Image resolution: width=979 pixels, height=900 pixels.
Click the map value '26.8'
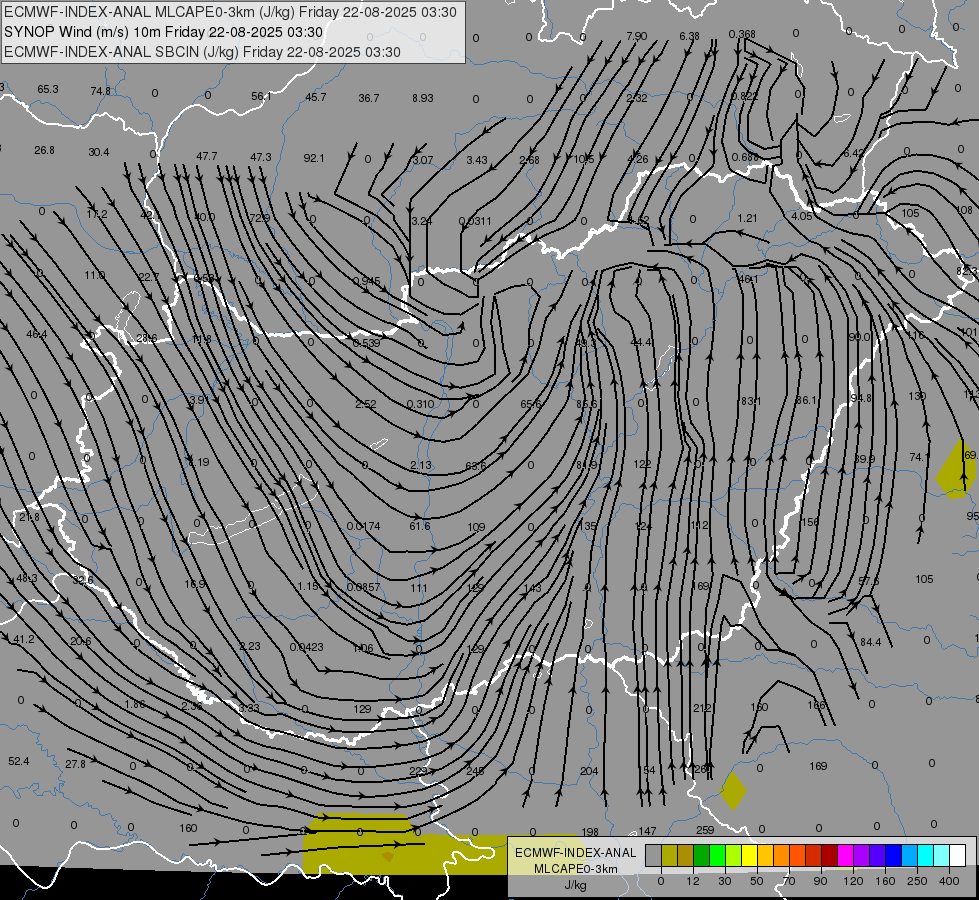point(44,151)
